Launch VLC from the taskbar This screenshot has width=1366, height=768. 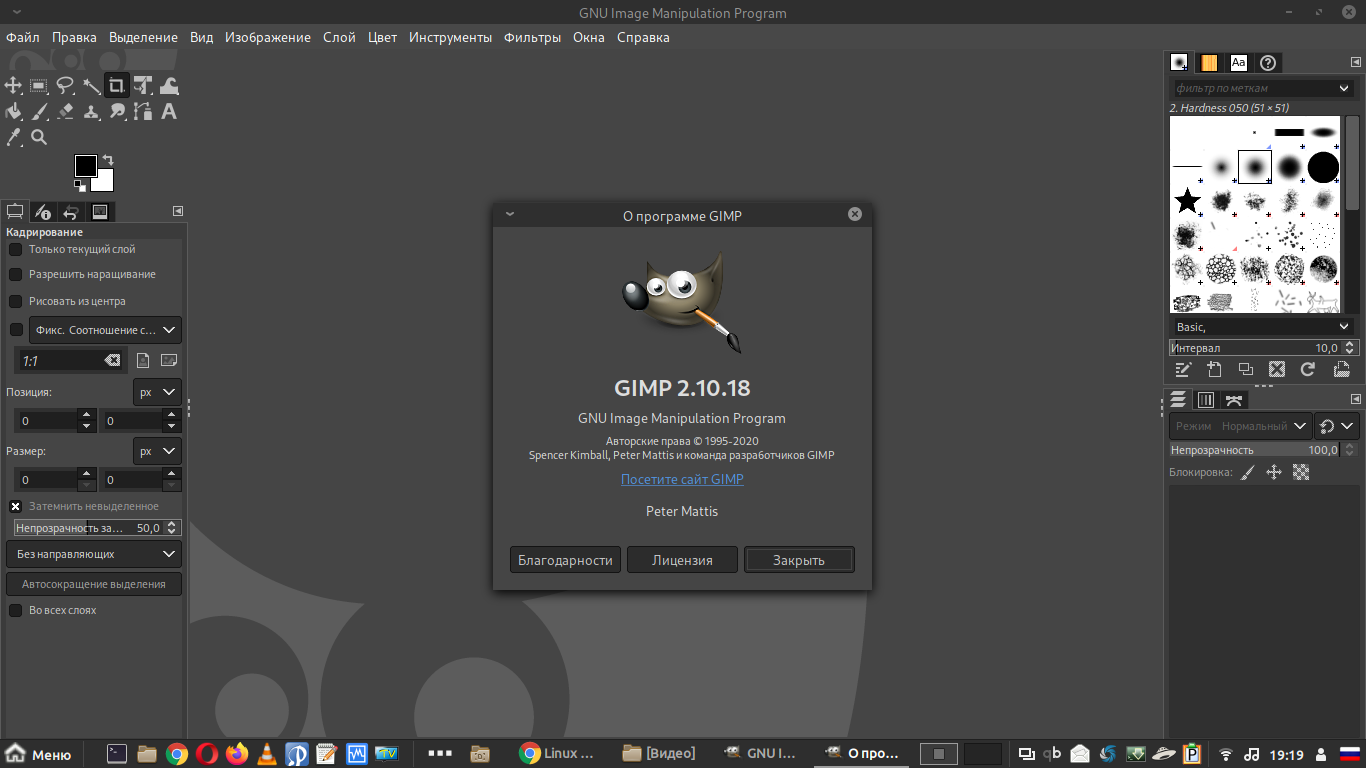click(x=267, y=753)
